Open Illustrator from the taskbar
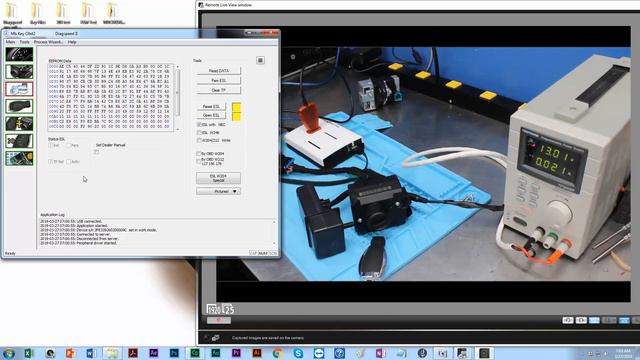The width and height of the screenshot is (640, 360). coord(257,353)
